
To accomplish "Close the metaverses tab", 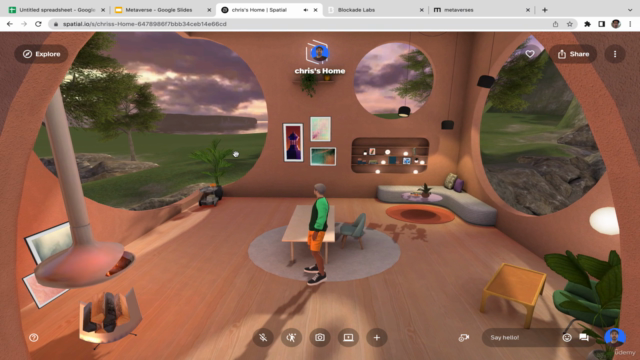I will [527, 10].
